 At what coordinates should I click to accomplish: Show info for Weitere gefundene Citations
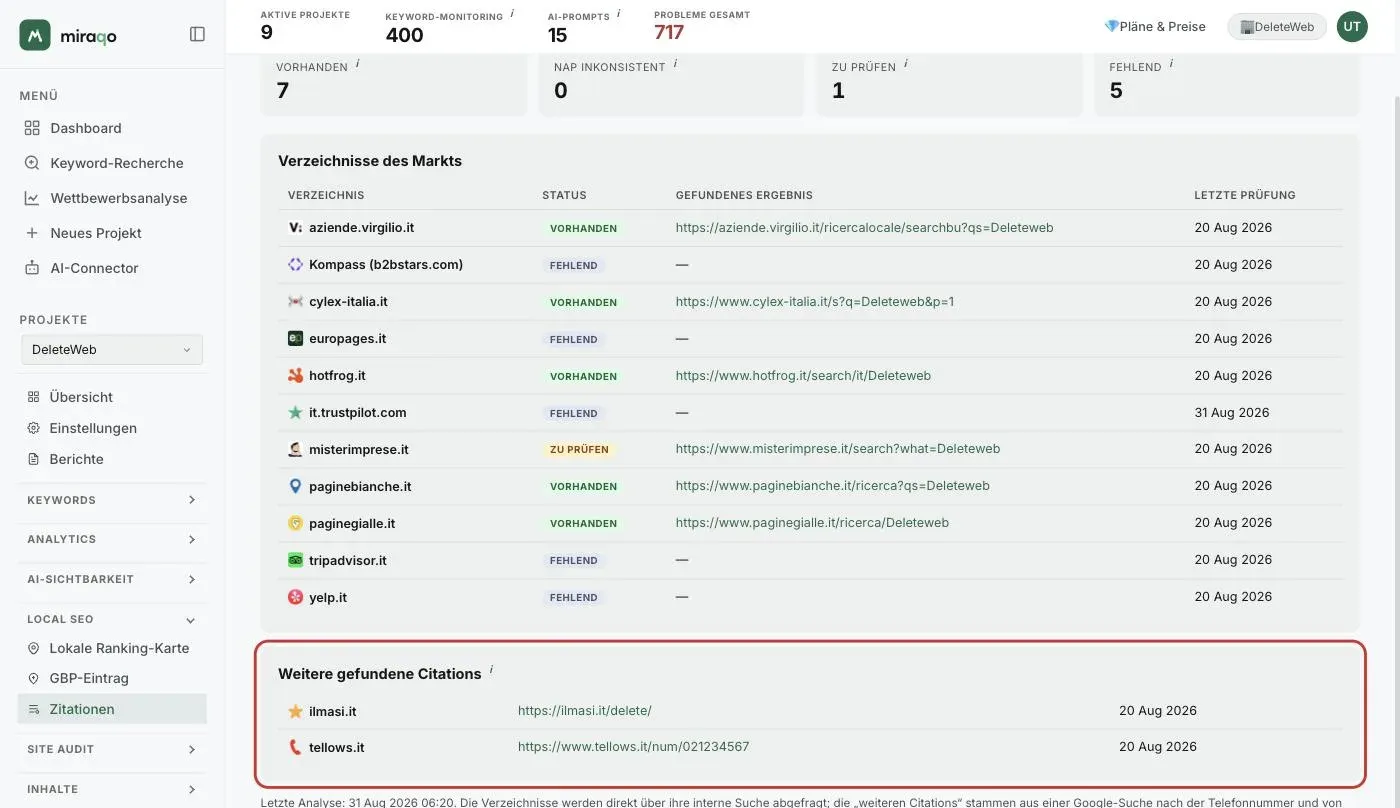point(491,670)
